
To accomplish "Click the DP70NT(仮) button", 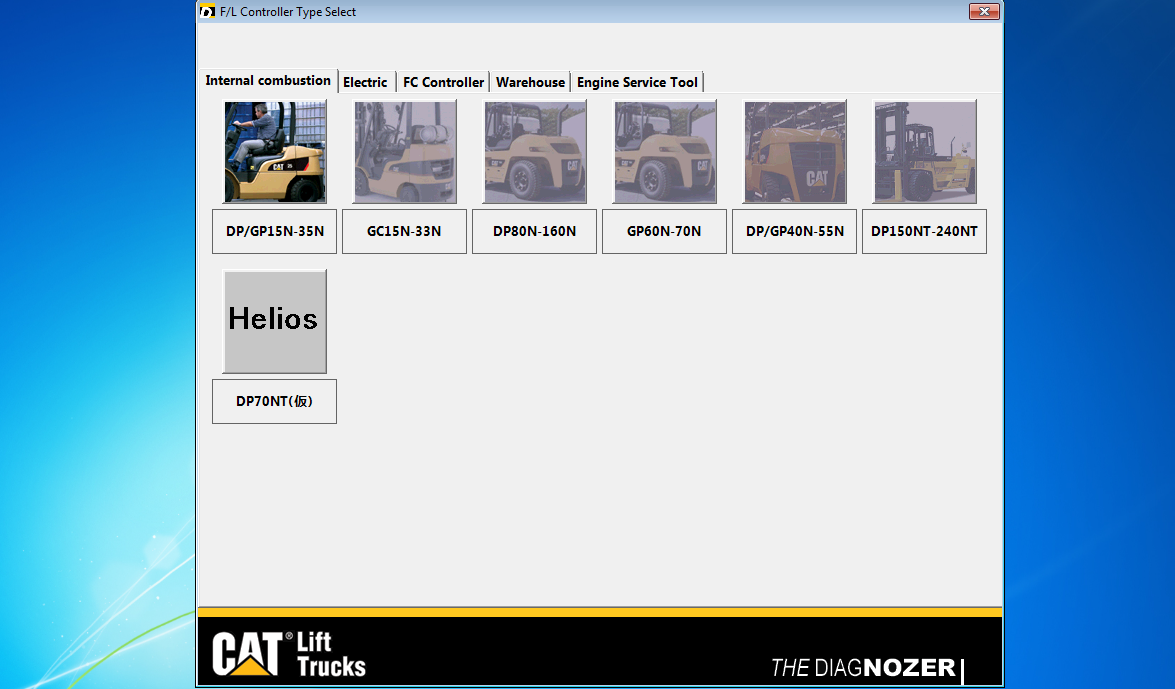I will pyautogui.click(x=274, y=402).
